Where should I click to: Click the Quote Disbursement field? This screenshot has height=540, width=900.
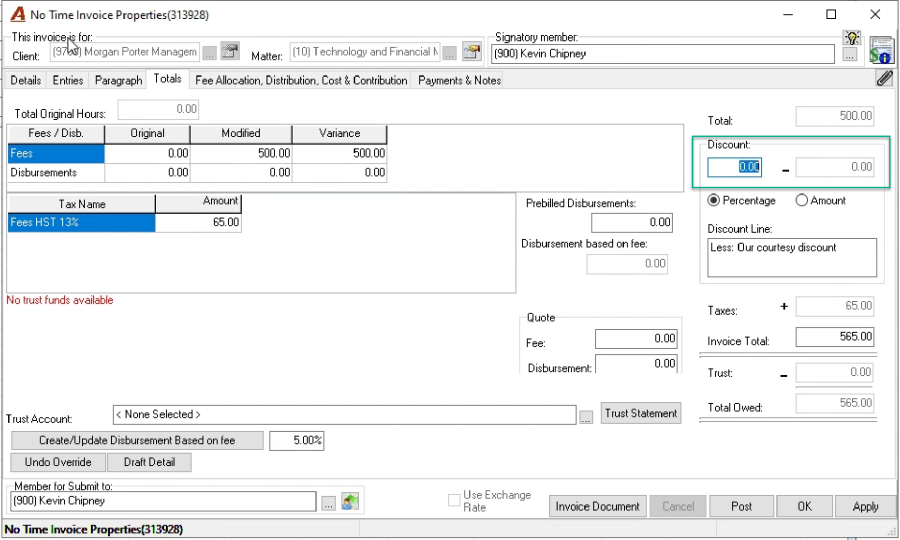point(636,364)
